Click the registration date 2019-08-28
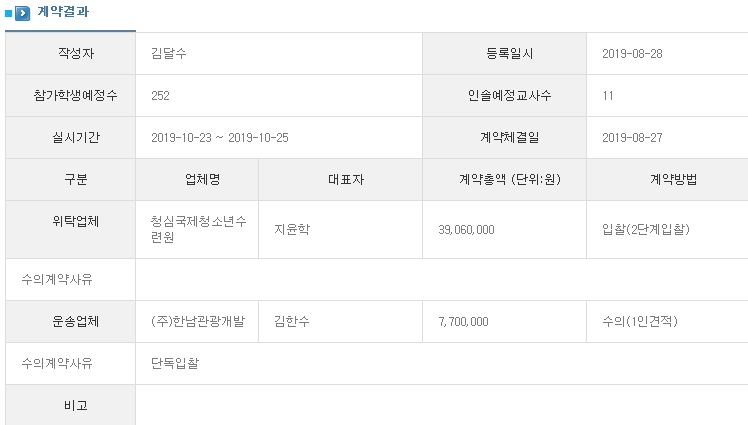The width and height of the screenshot is (748, 425). tap(632, 54)
